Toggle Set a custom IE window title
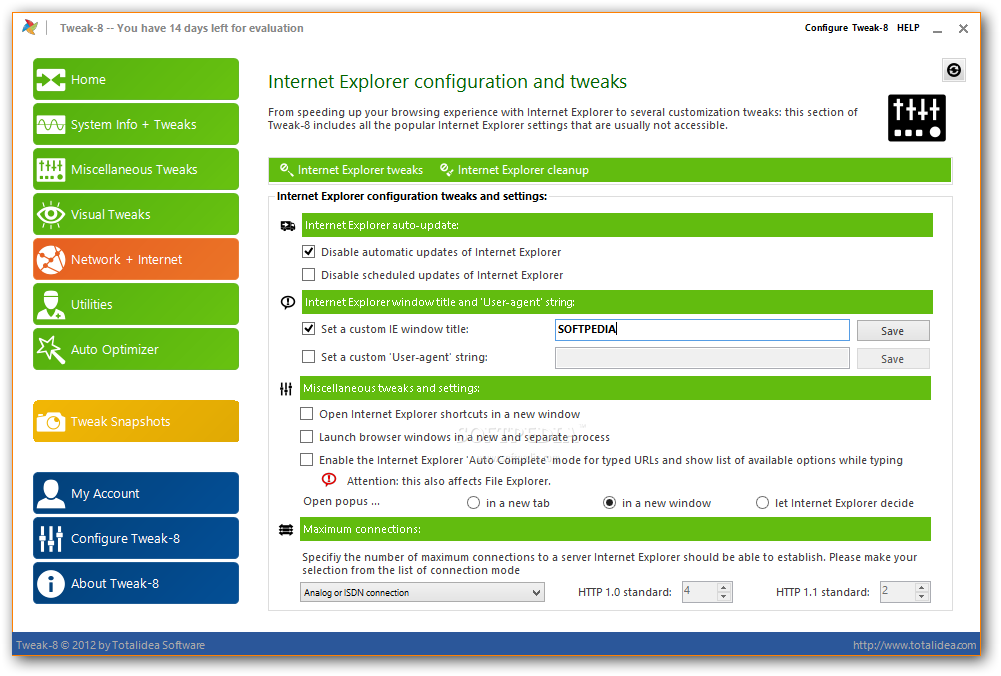Viewport: 1001px width, 676px height. coord(308,329)
